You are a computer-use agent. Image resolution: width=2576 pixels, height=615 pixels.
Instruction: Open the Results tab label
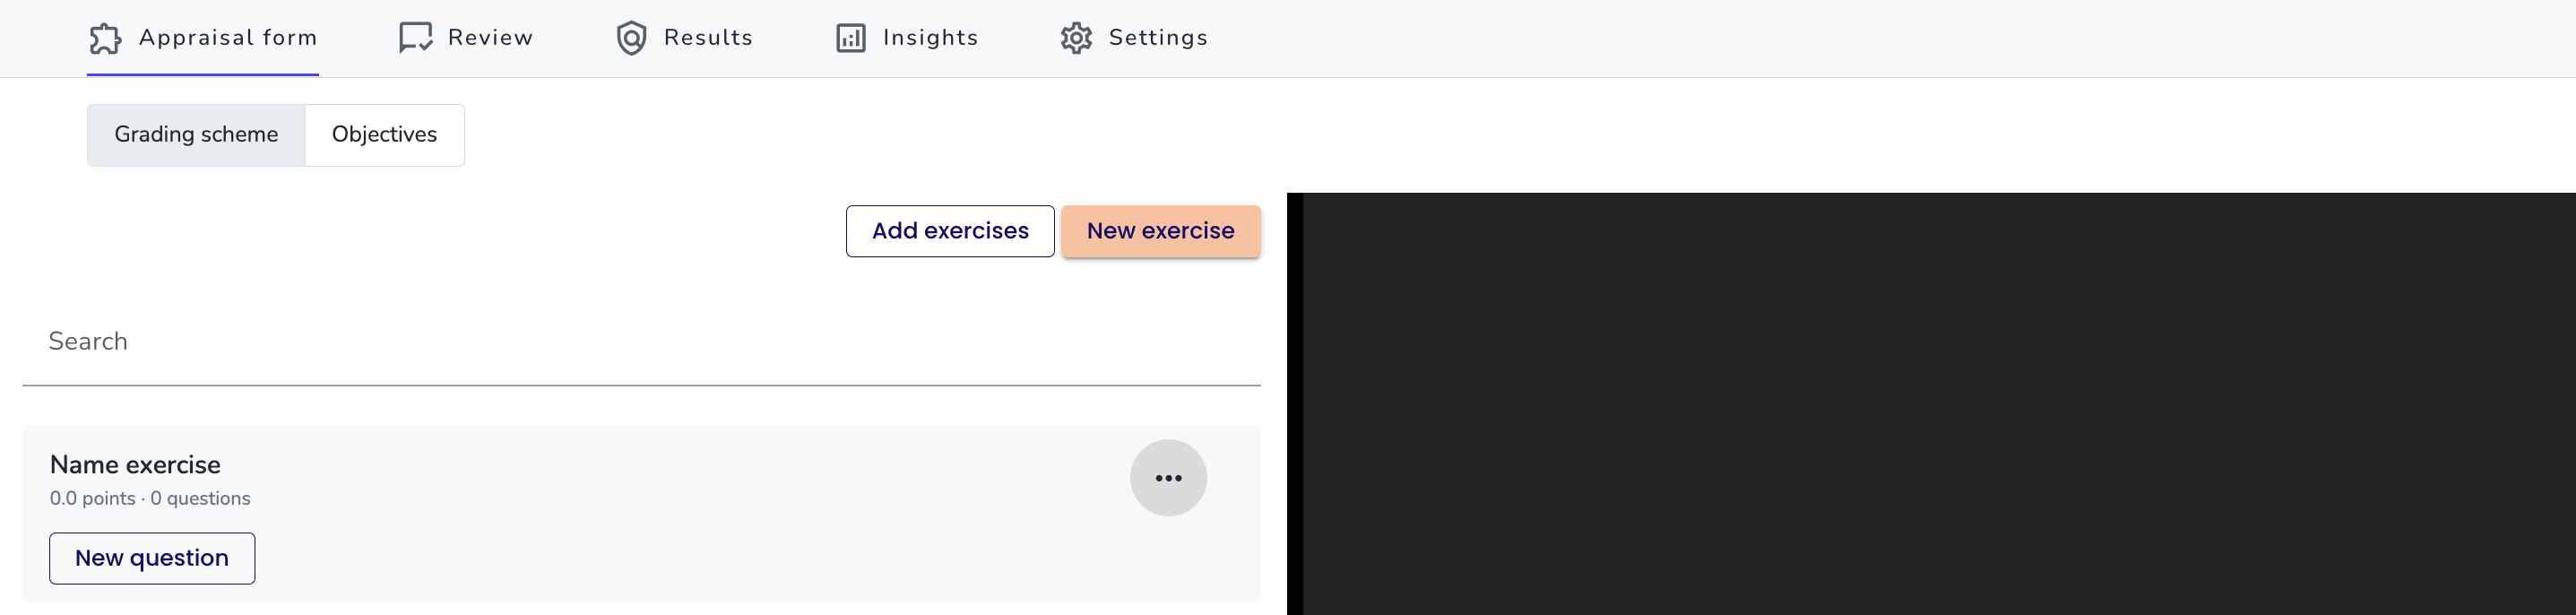(708, 38)
